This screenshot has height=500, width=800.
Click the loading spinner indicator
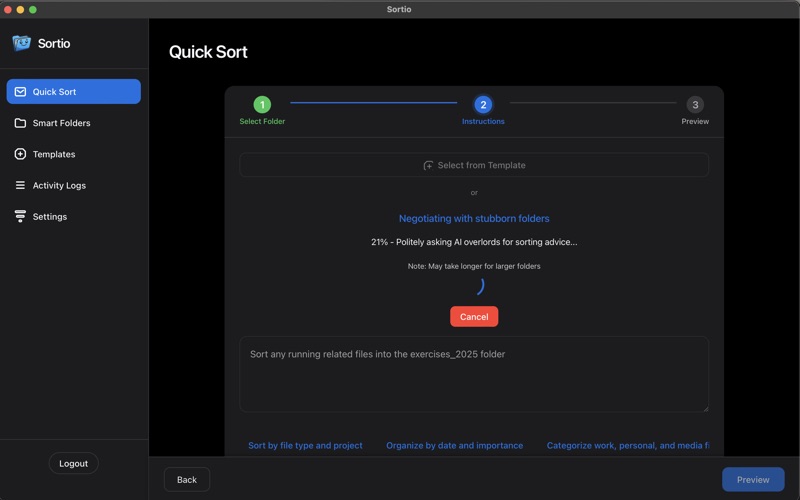[x=479, y=286]
